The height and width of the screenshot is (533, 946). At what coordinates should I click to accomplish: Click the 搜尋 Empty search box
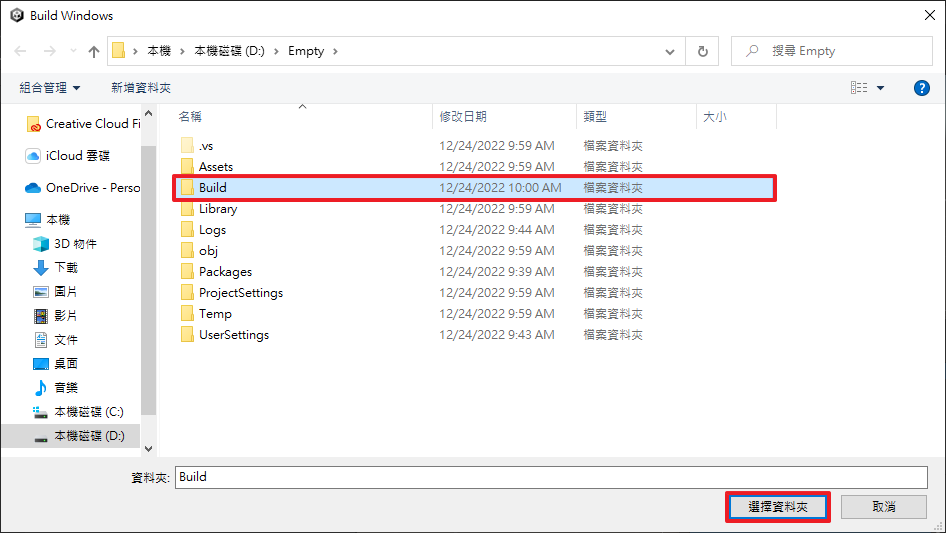pos(831,51)
